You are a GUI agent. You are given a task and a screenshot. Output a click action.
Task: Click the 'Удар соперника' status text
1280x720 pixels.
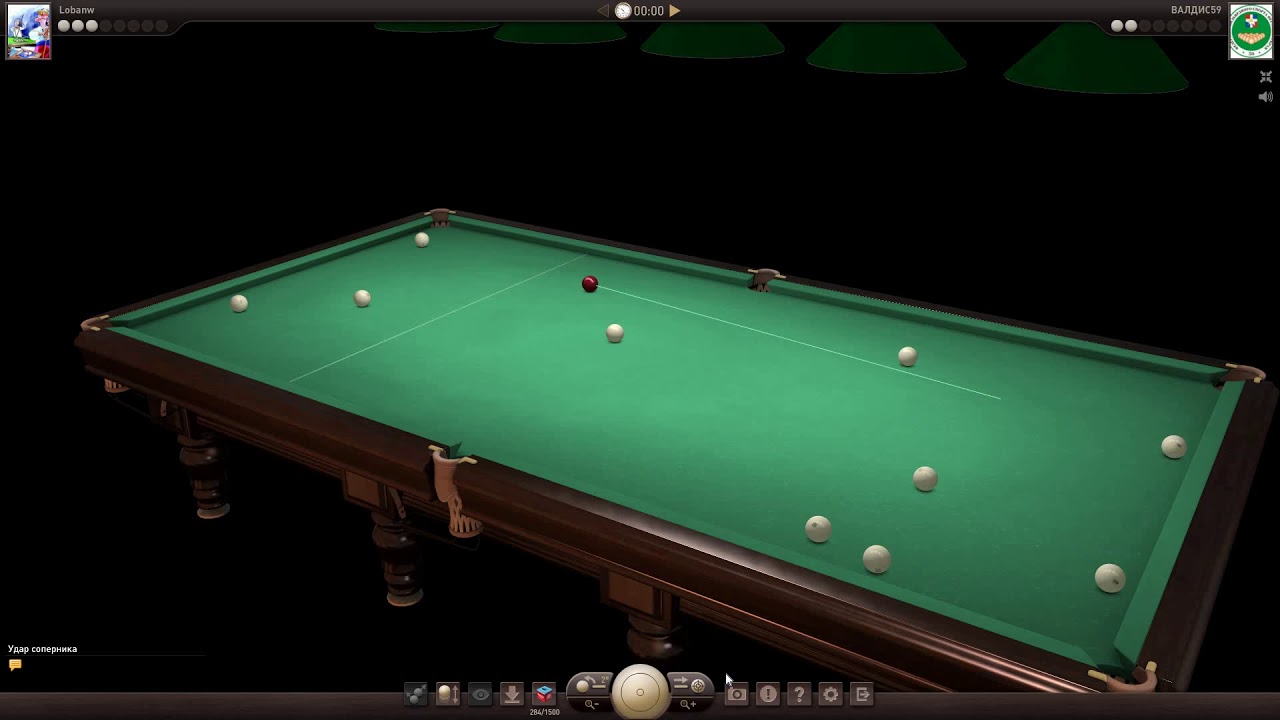point(43,649)
